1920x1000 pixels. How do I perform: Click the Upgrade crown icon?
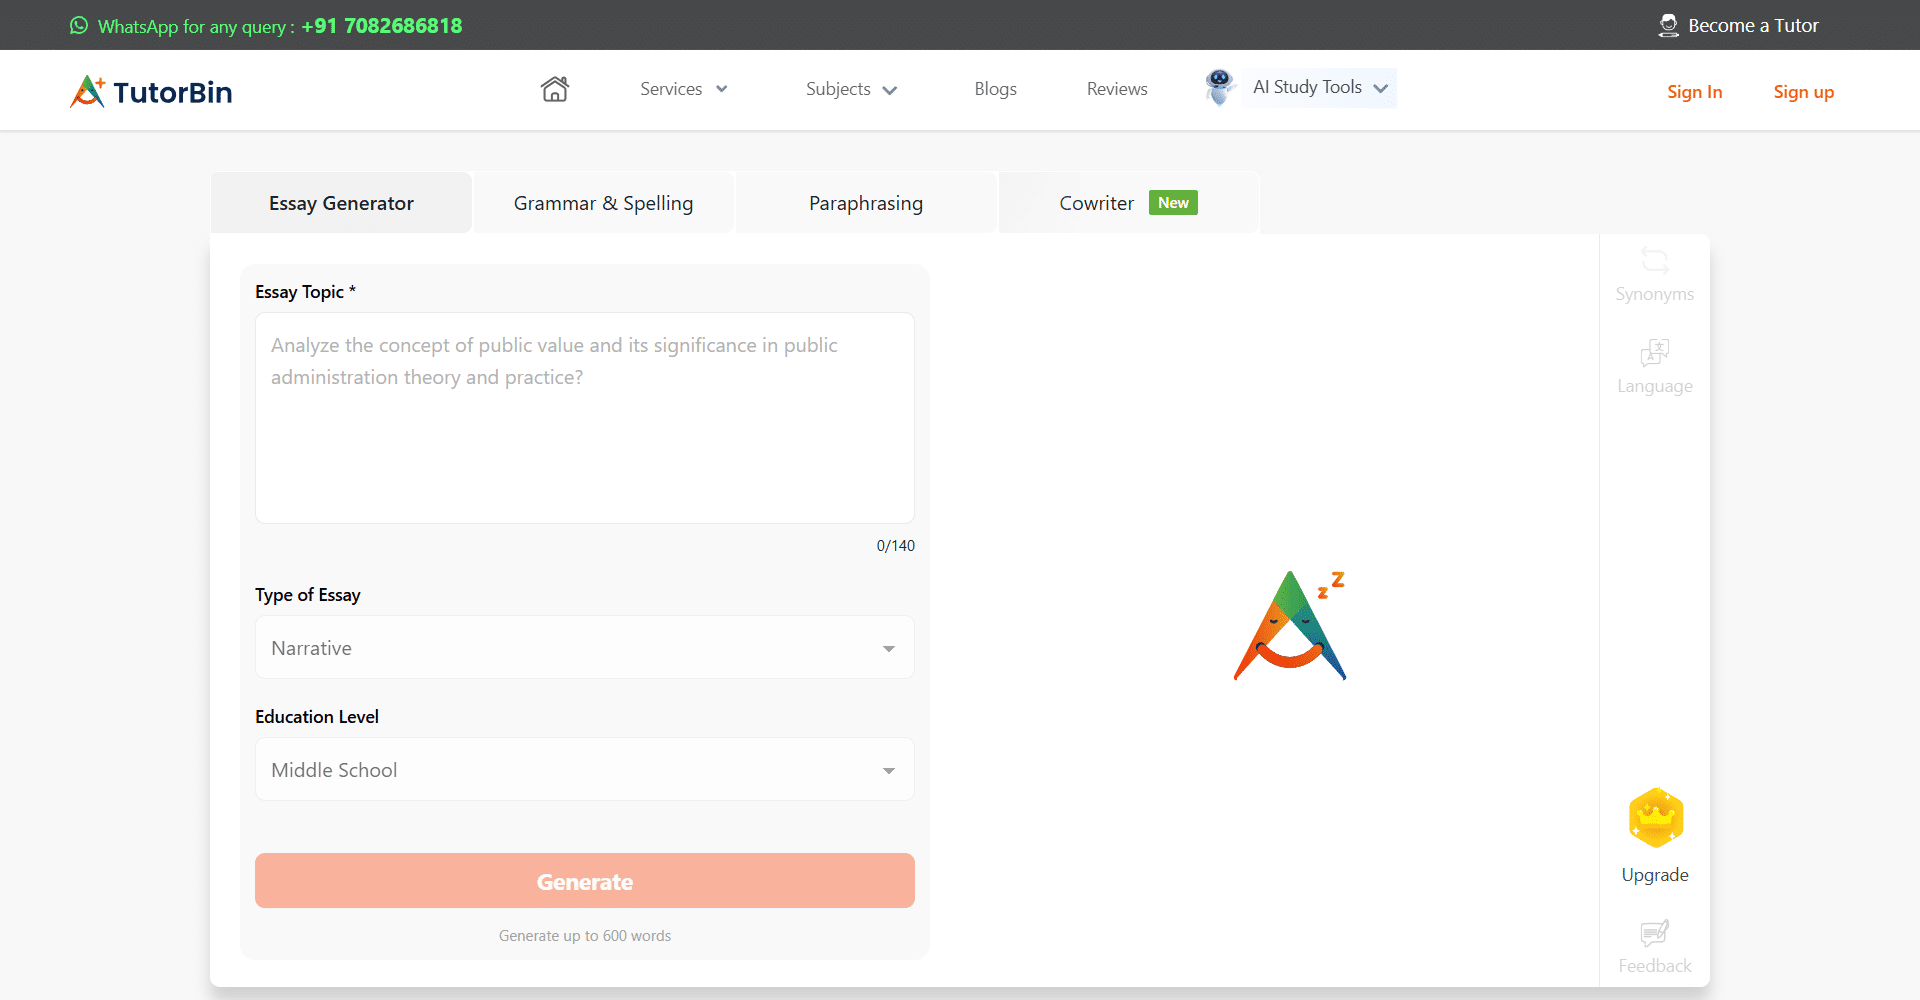point(1655,818)
